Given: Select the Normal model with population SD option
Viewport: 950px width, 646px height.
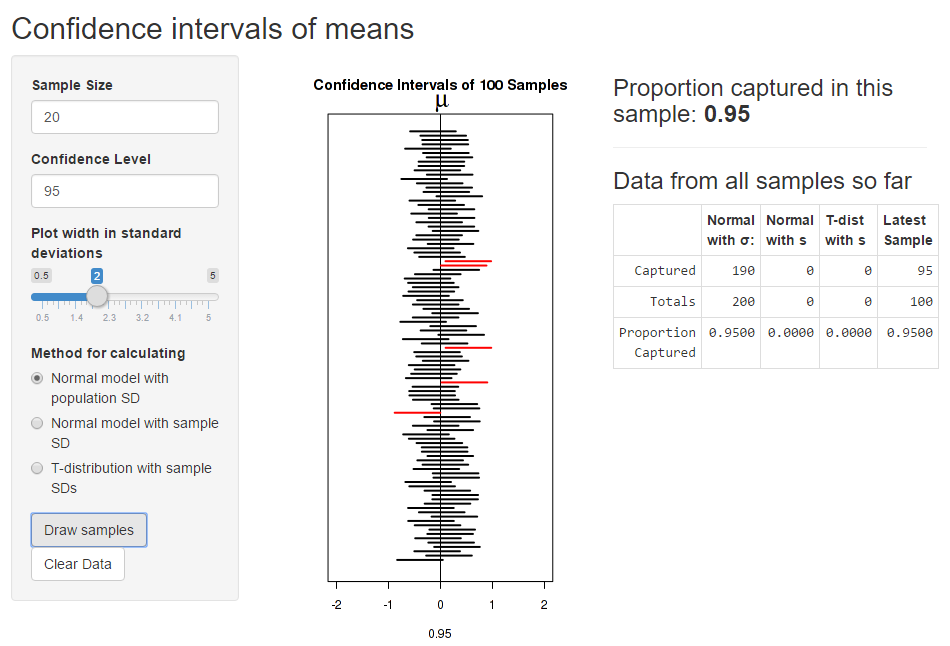Looking at the screenshot, I should pos(37,379).
